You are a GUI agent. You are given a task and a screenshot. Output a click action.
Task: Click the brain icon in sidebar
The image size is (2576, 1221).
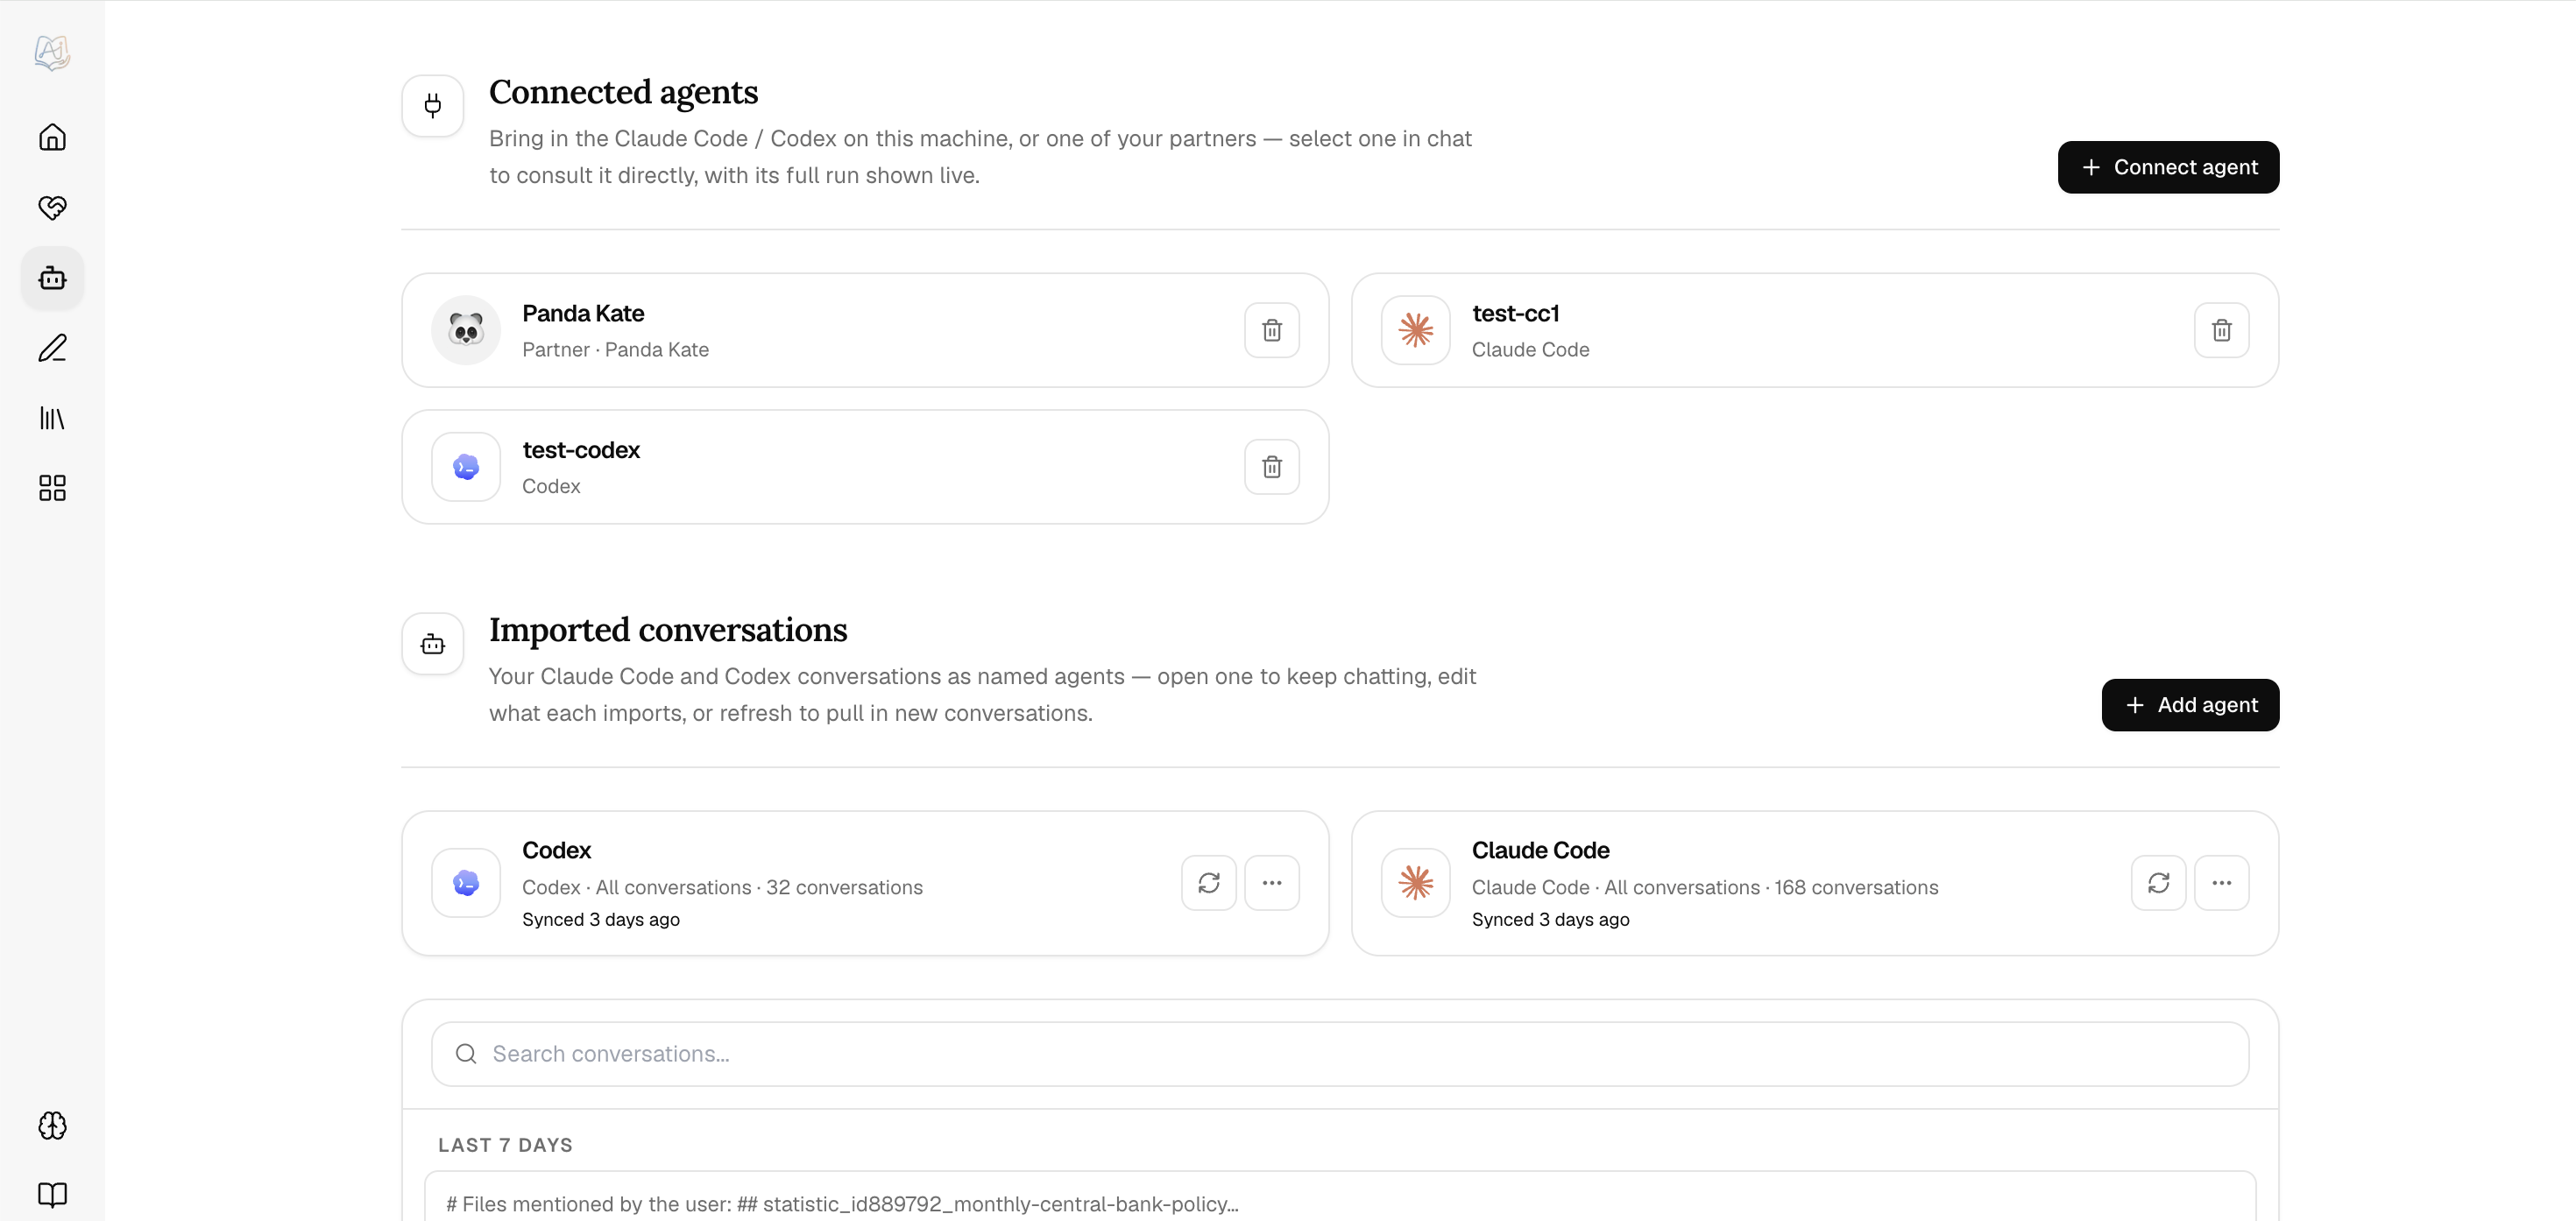point(52,1126)
